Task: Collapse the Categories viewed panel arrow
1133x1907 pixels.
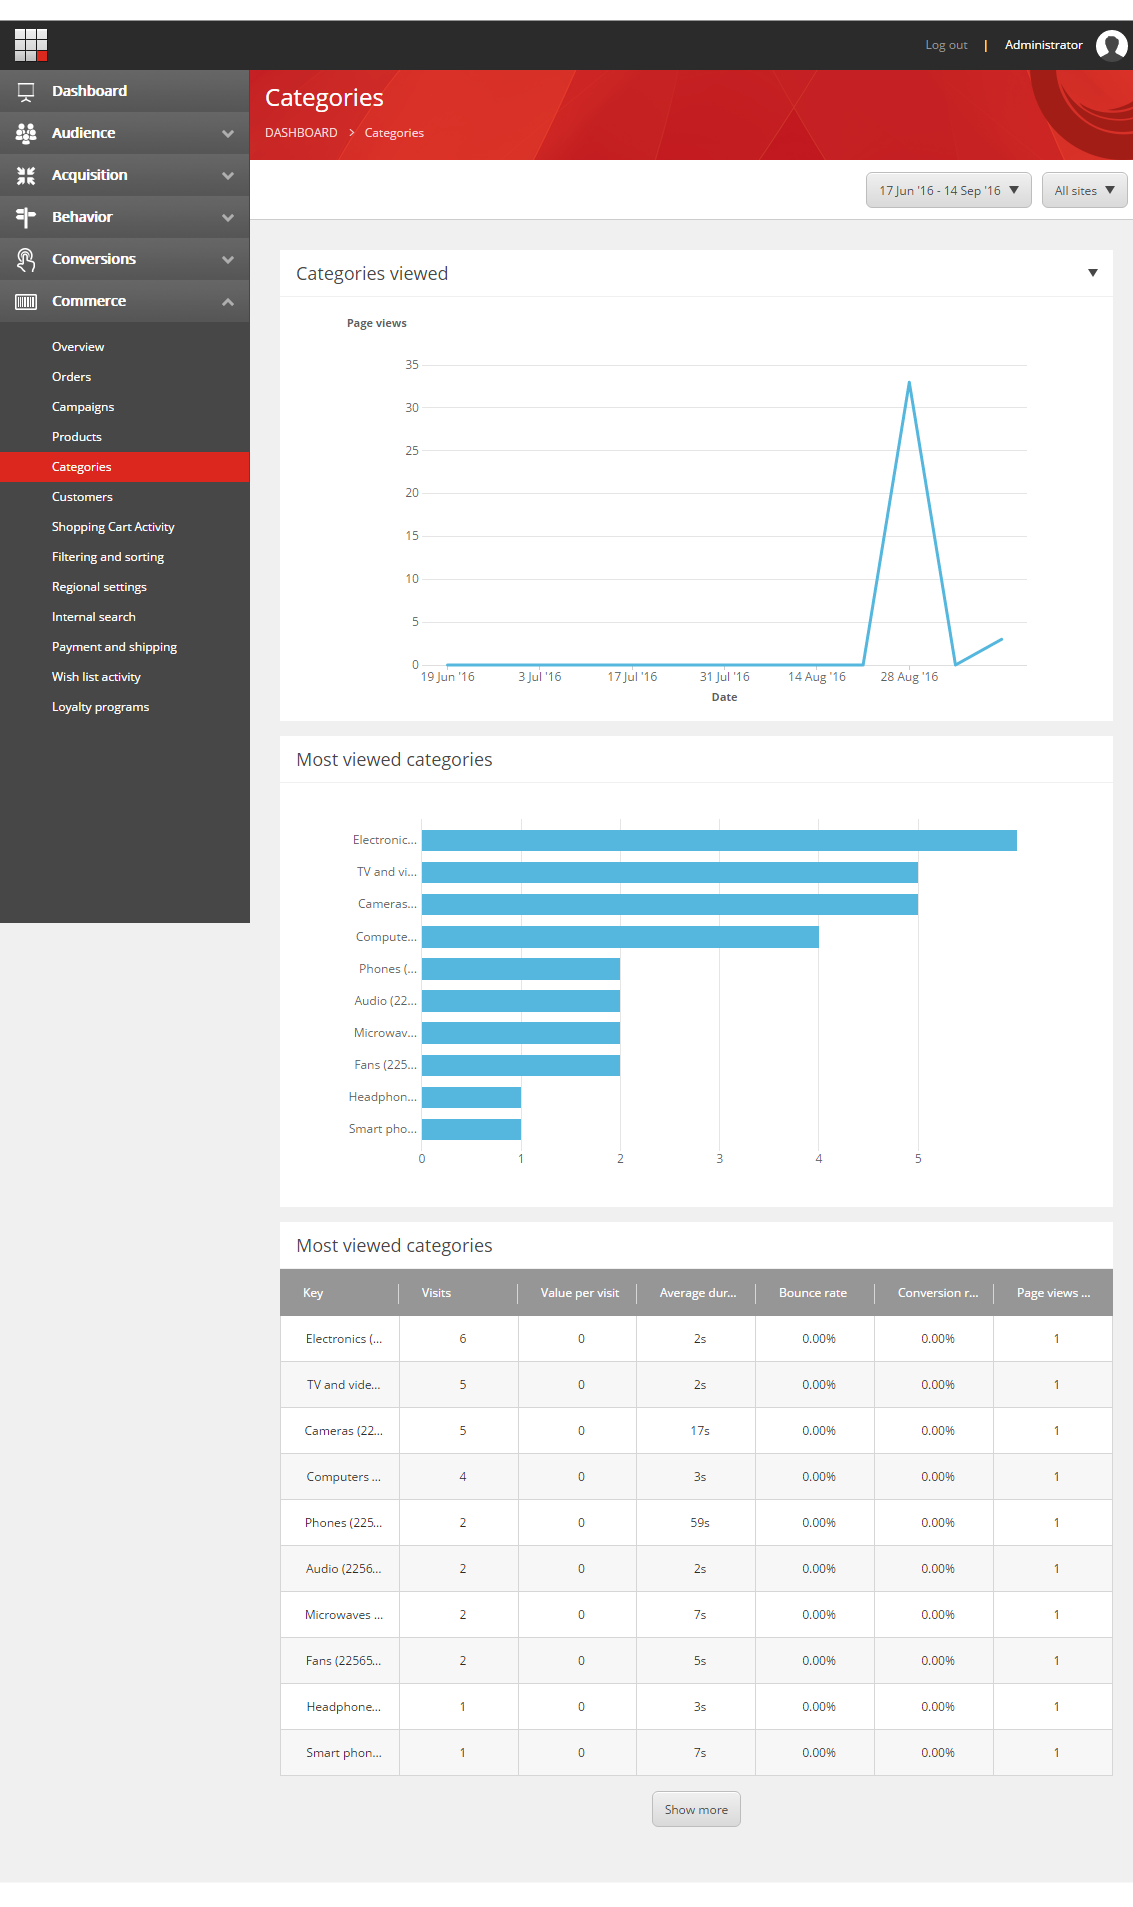Action: point(1092,273)
